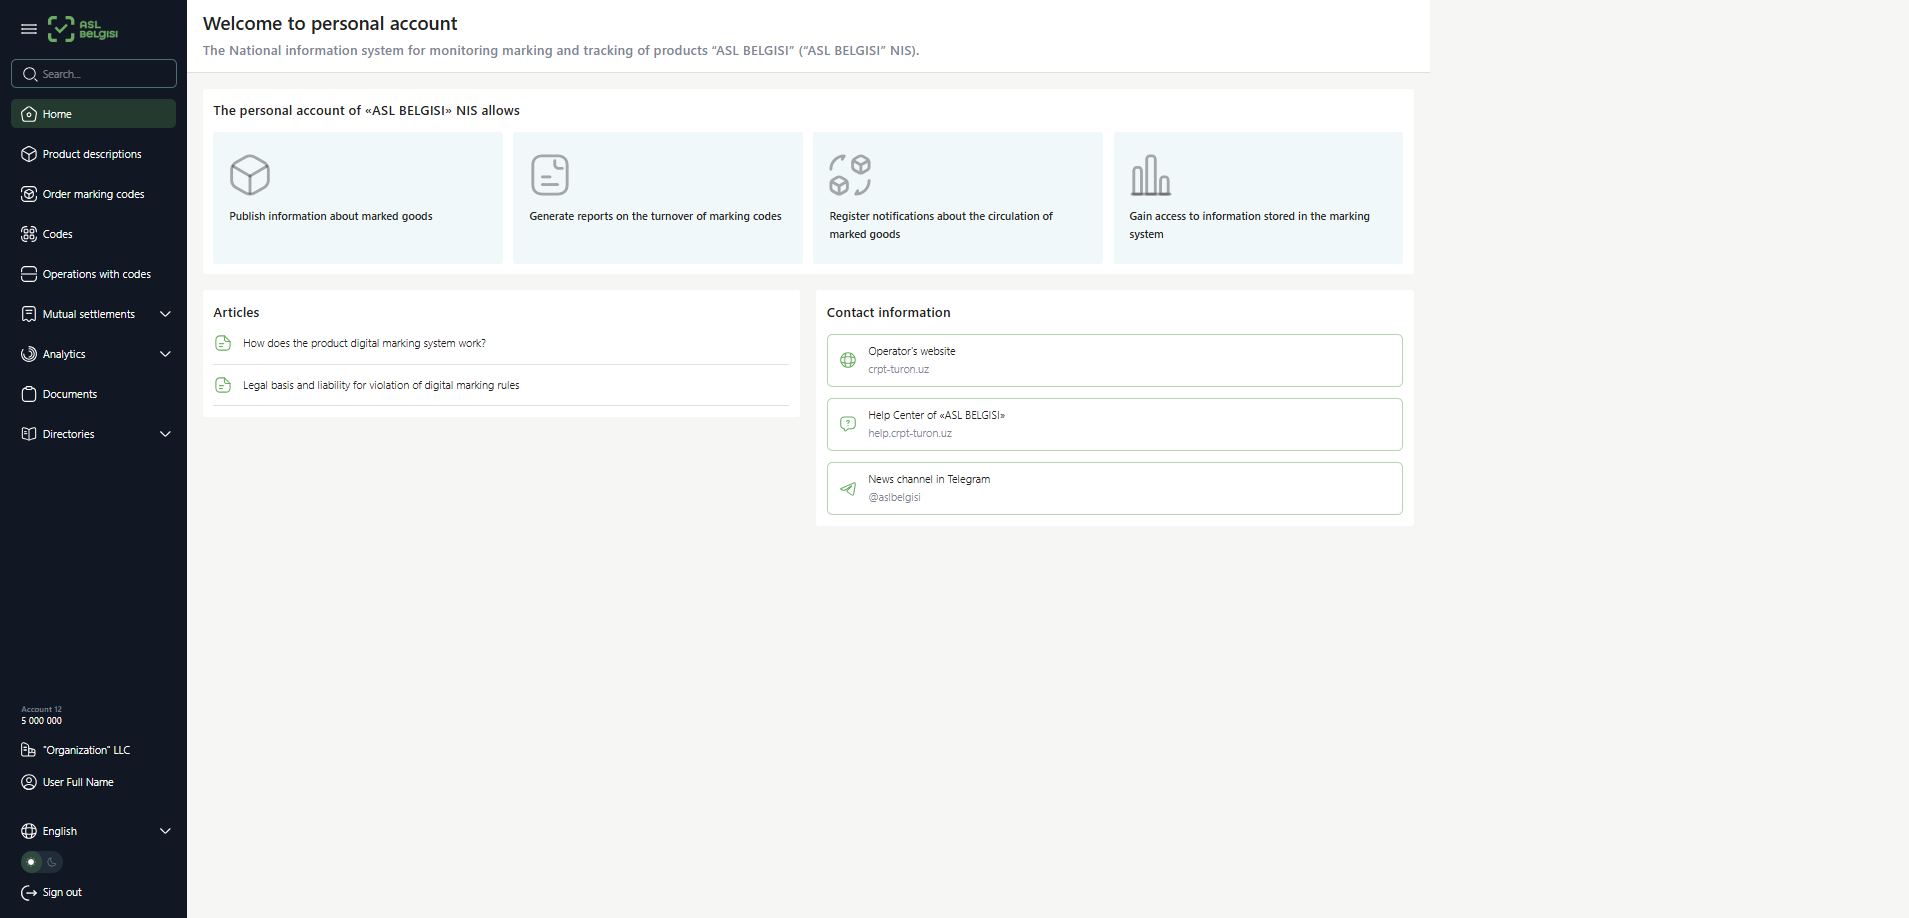Click the Telegram paper plane icon

(848, 488)
